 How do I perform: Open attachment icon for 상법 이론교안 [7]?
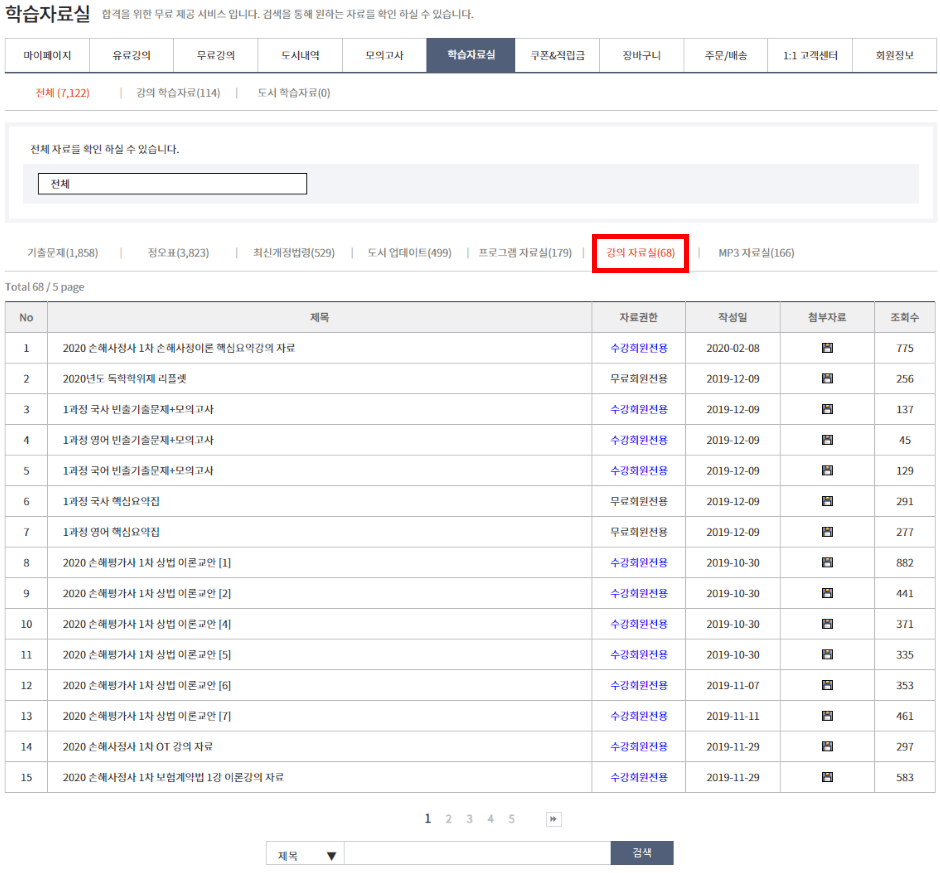tap(827, 715)
